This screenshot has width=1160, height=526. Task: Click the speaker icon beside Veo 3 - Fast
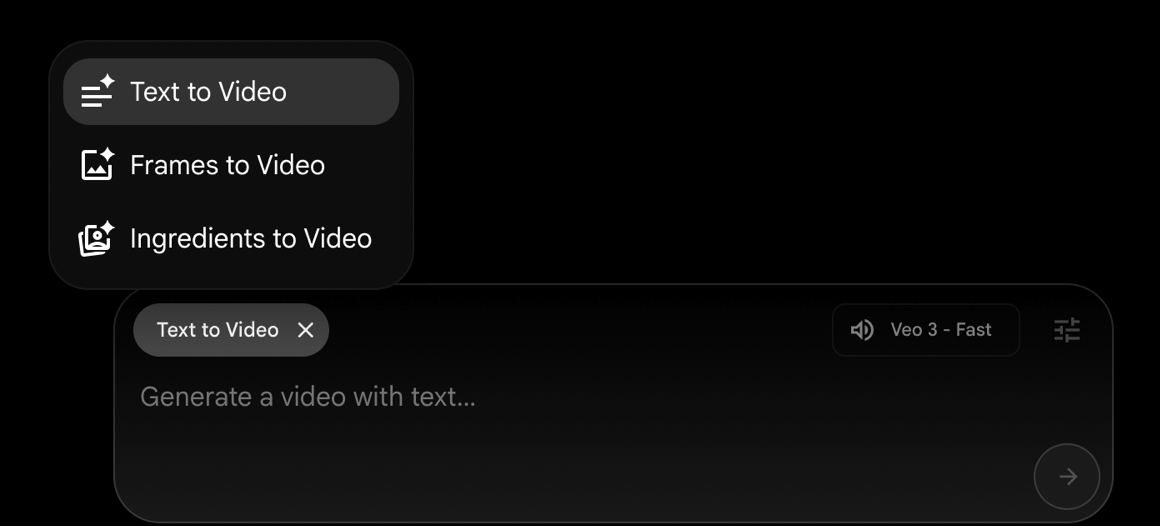point(862,330)
